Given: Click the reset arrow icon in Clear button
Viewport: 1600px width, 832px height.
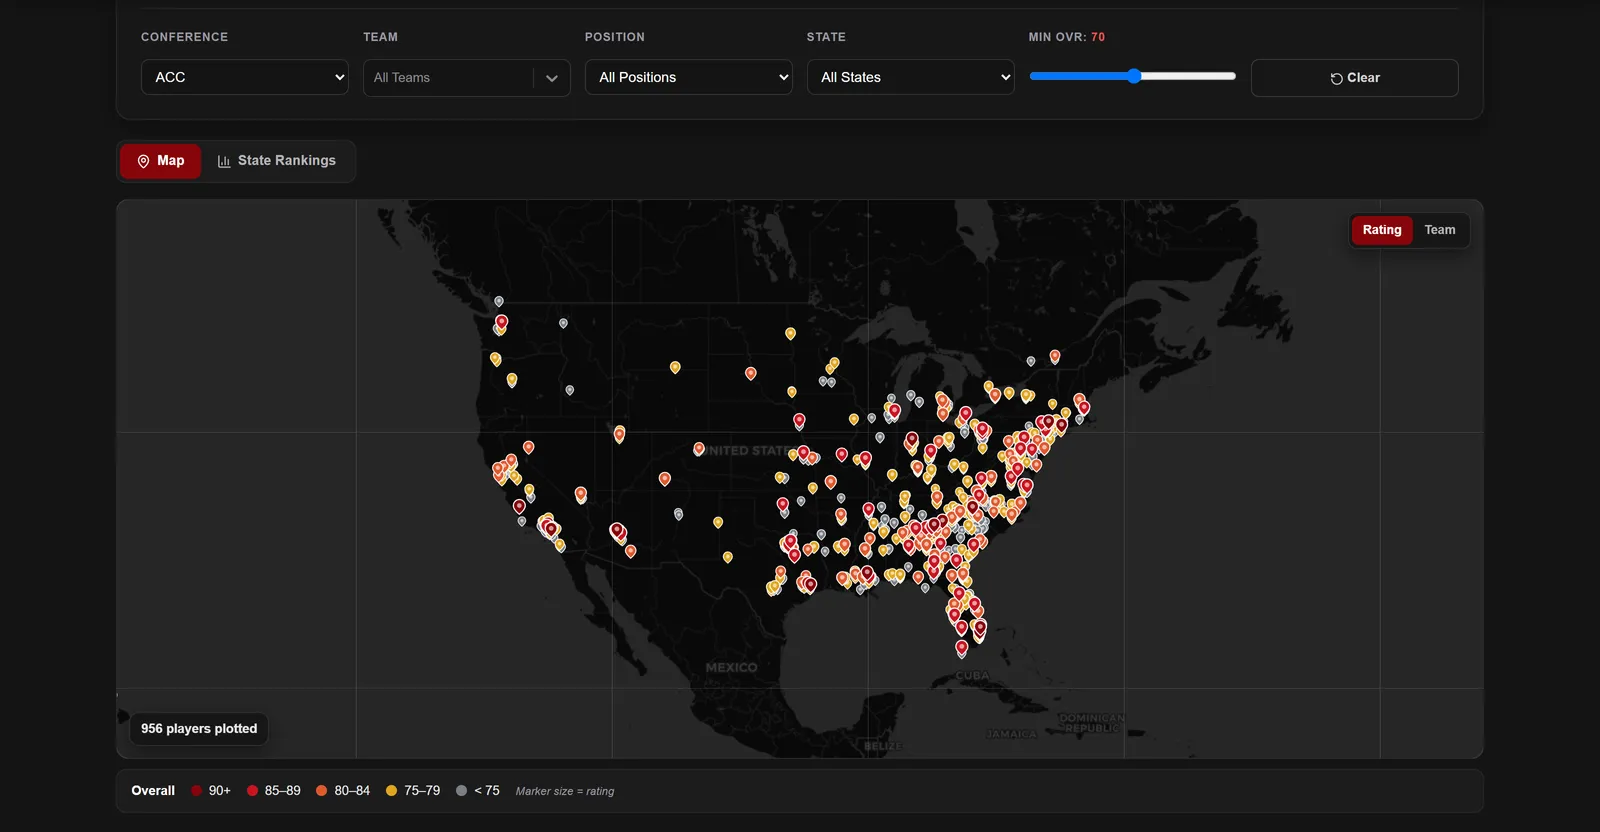Looking at the screenshot, I should tap(1336, 78).
